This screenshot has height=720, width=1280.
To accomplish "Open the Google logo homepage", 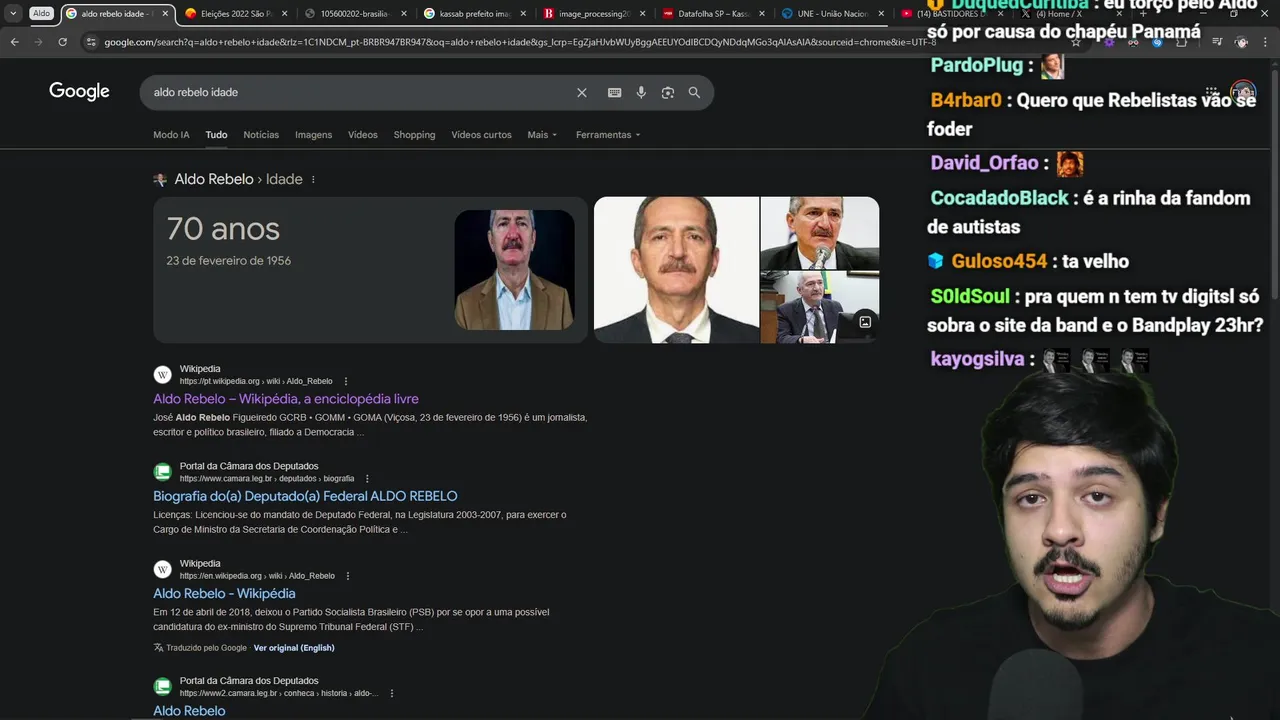I will coord(79,92).
